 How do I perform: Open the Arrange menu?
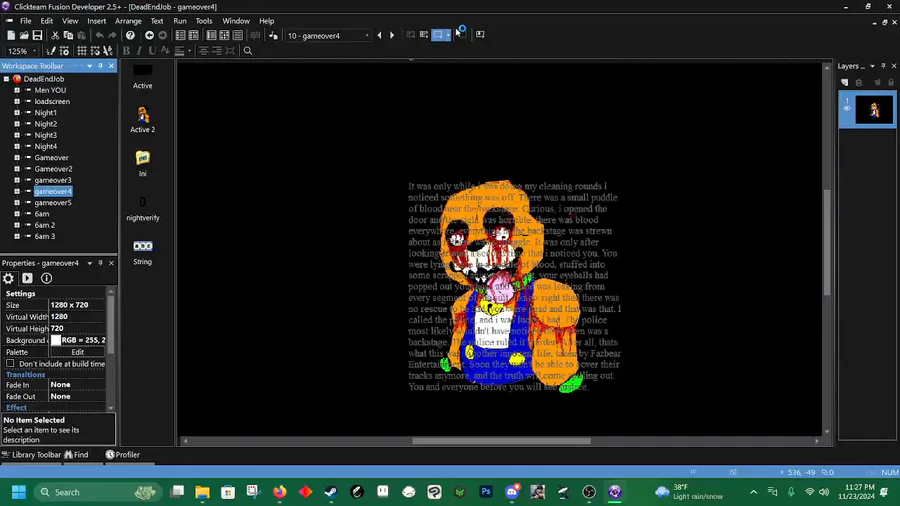[128, 21]
